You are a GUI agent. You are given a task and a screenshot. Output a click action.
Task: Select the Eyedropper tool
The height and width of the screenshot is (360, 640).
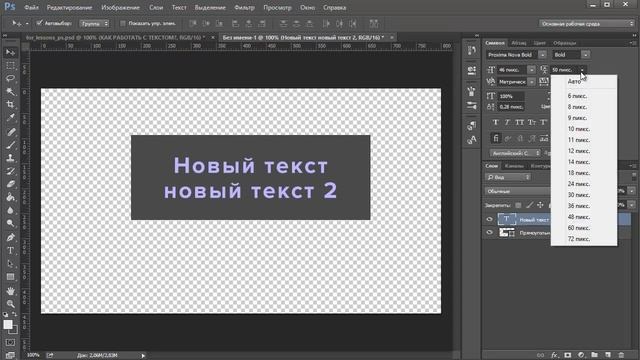click(x=11, y=118)
